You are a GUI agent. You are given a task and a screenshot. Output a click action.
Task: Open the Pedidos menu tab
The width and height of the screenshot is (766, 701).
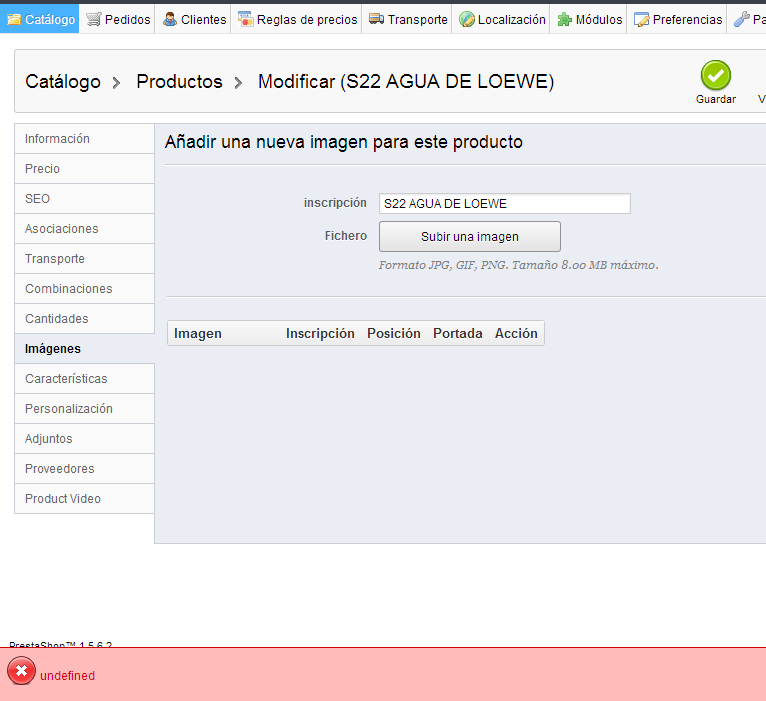(x=117, y=19)
